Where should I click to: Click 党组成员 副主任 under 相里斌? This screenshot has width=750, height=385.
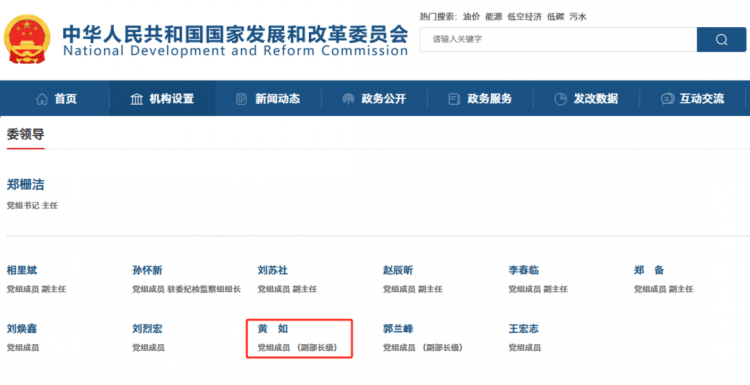(36, 289)
